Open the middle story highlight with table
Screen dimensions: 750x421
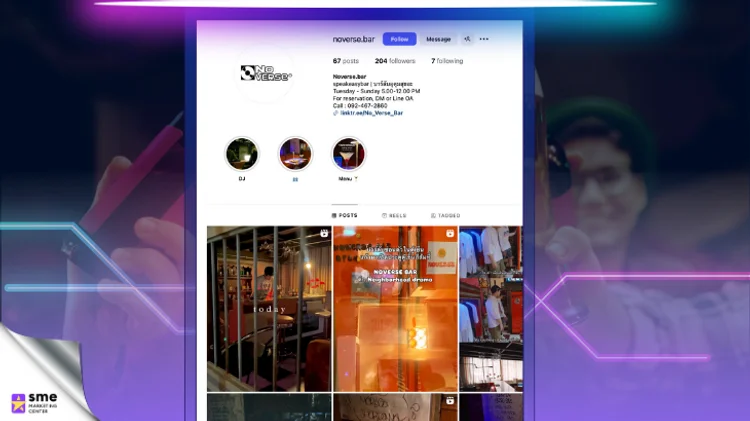pyautogui.click(x=295, y=154)
